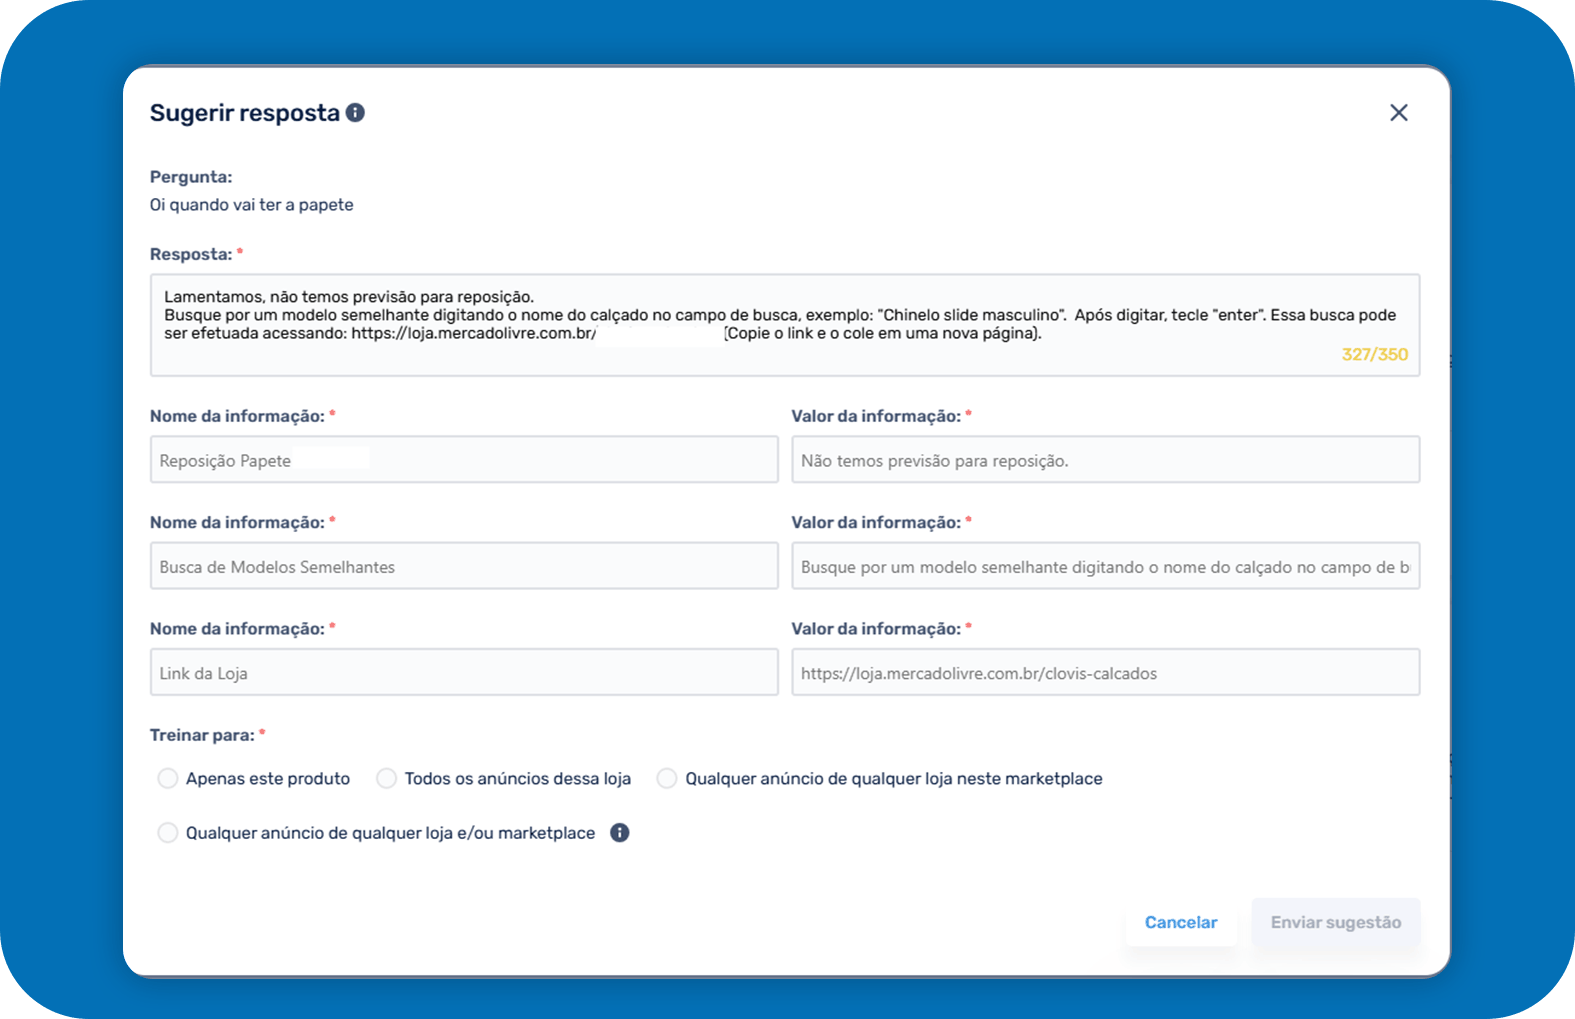Focus the Reposição Papete name field
This screenshot has height=1019, width=1575.
coord(464,460)
